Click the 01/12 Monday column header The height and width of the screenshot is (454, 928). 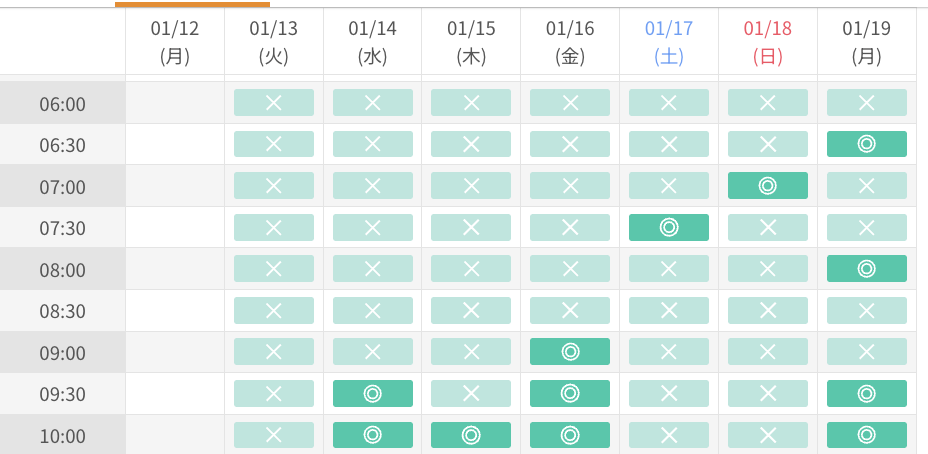point(175,42)
